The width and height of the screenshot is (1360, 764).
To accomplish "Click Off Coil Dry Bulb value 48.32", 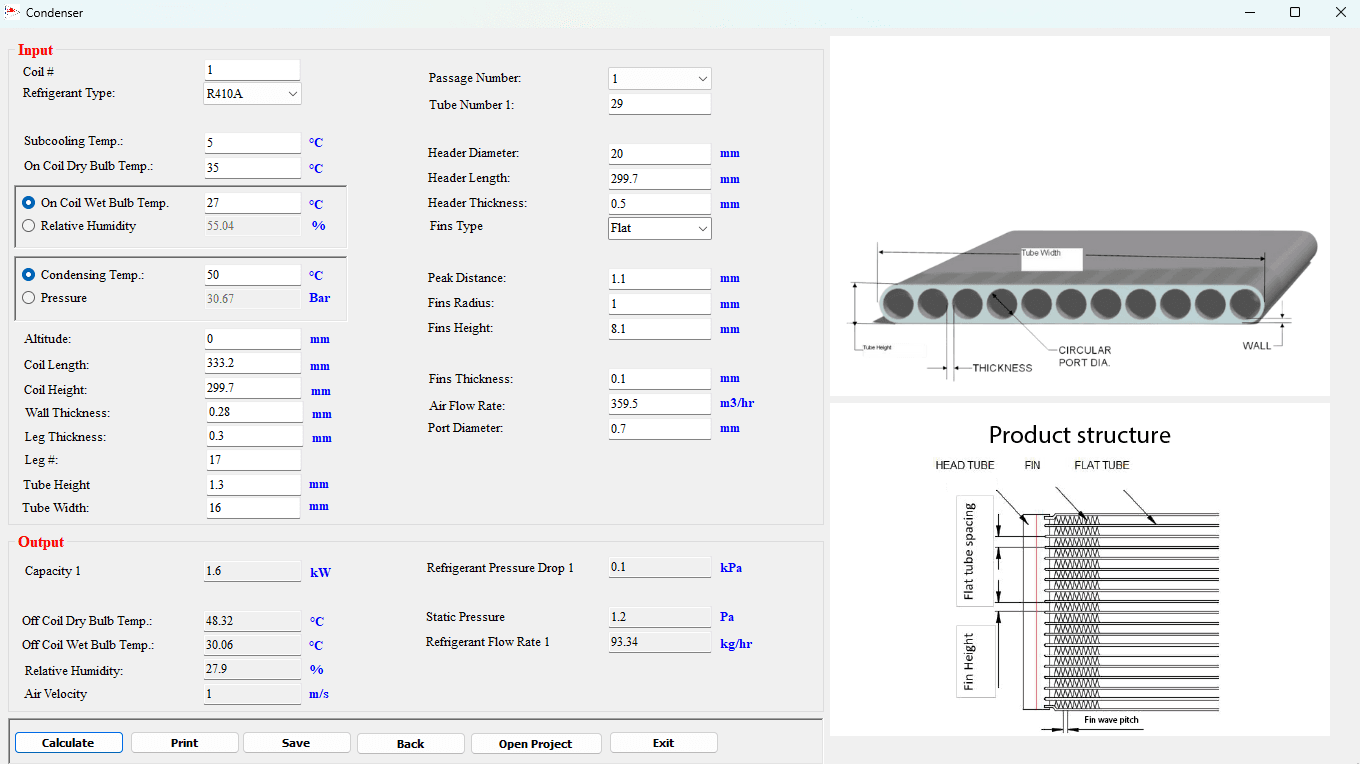I will [252, 622].
